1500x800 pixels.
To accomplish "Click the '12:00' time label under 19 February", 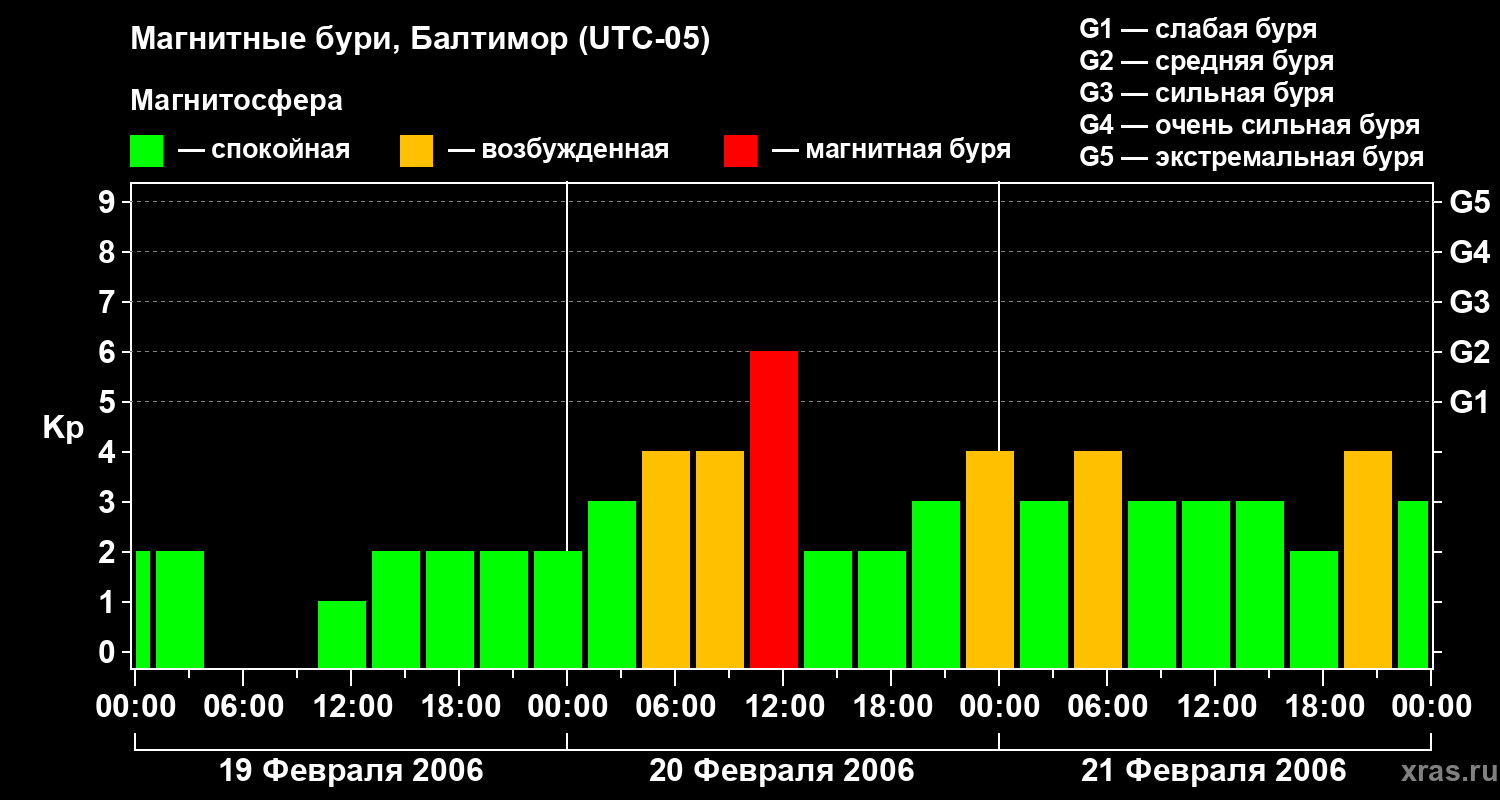I will coord(351,707).
